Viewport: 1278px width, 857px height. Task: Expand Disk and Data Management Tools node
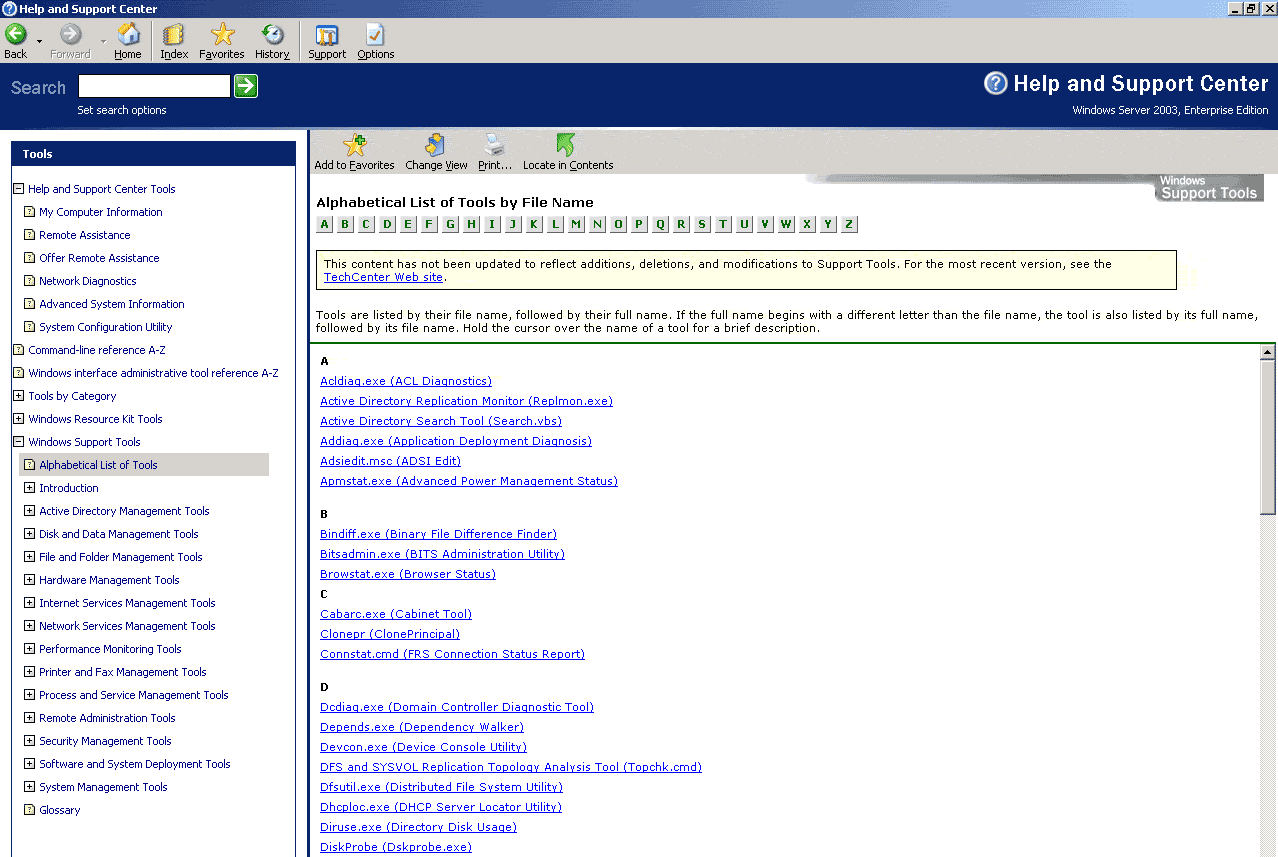point(29,534)
